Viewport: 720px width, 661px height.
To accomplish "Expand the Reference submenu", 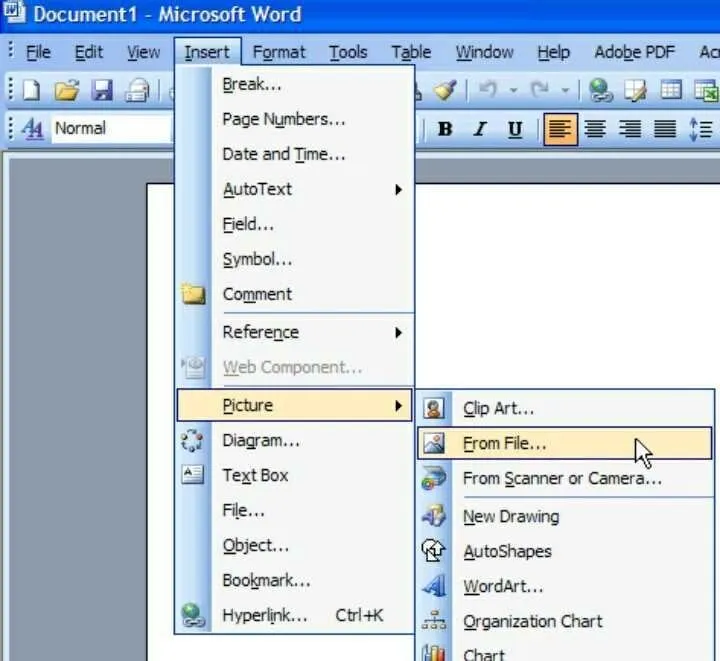I will point(295,332).
